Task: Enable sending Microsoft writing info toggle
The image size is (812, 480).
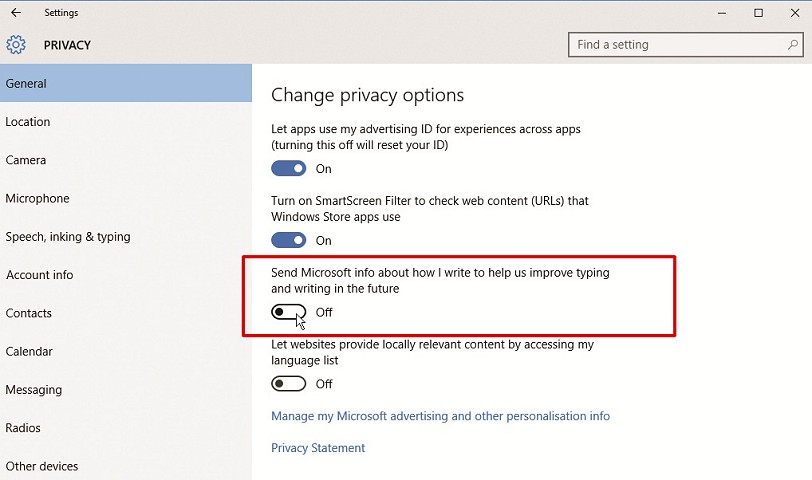Action: [x=288, y=312]
